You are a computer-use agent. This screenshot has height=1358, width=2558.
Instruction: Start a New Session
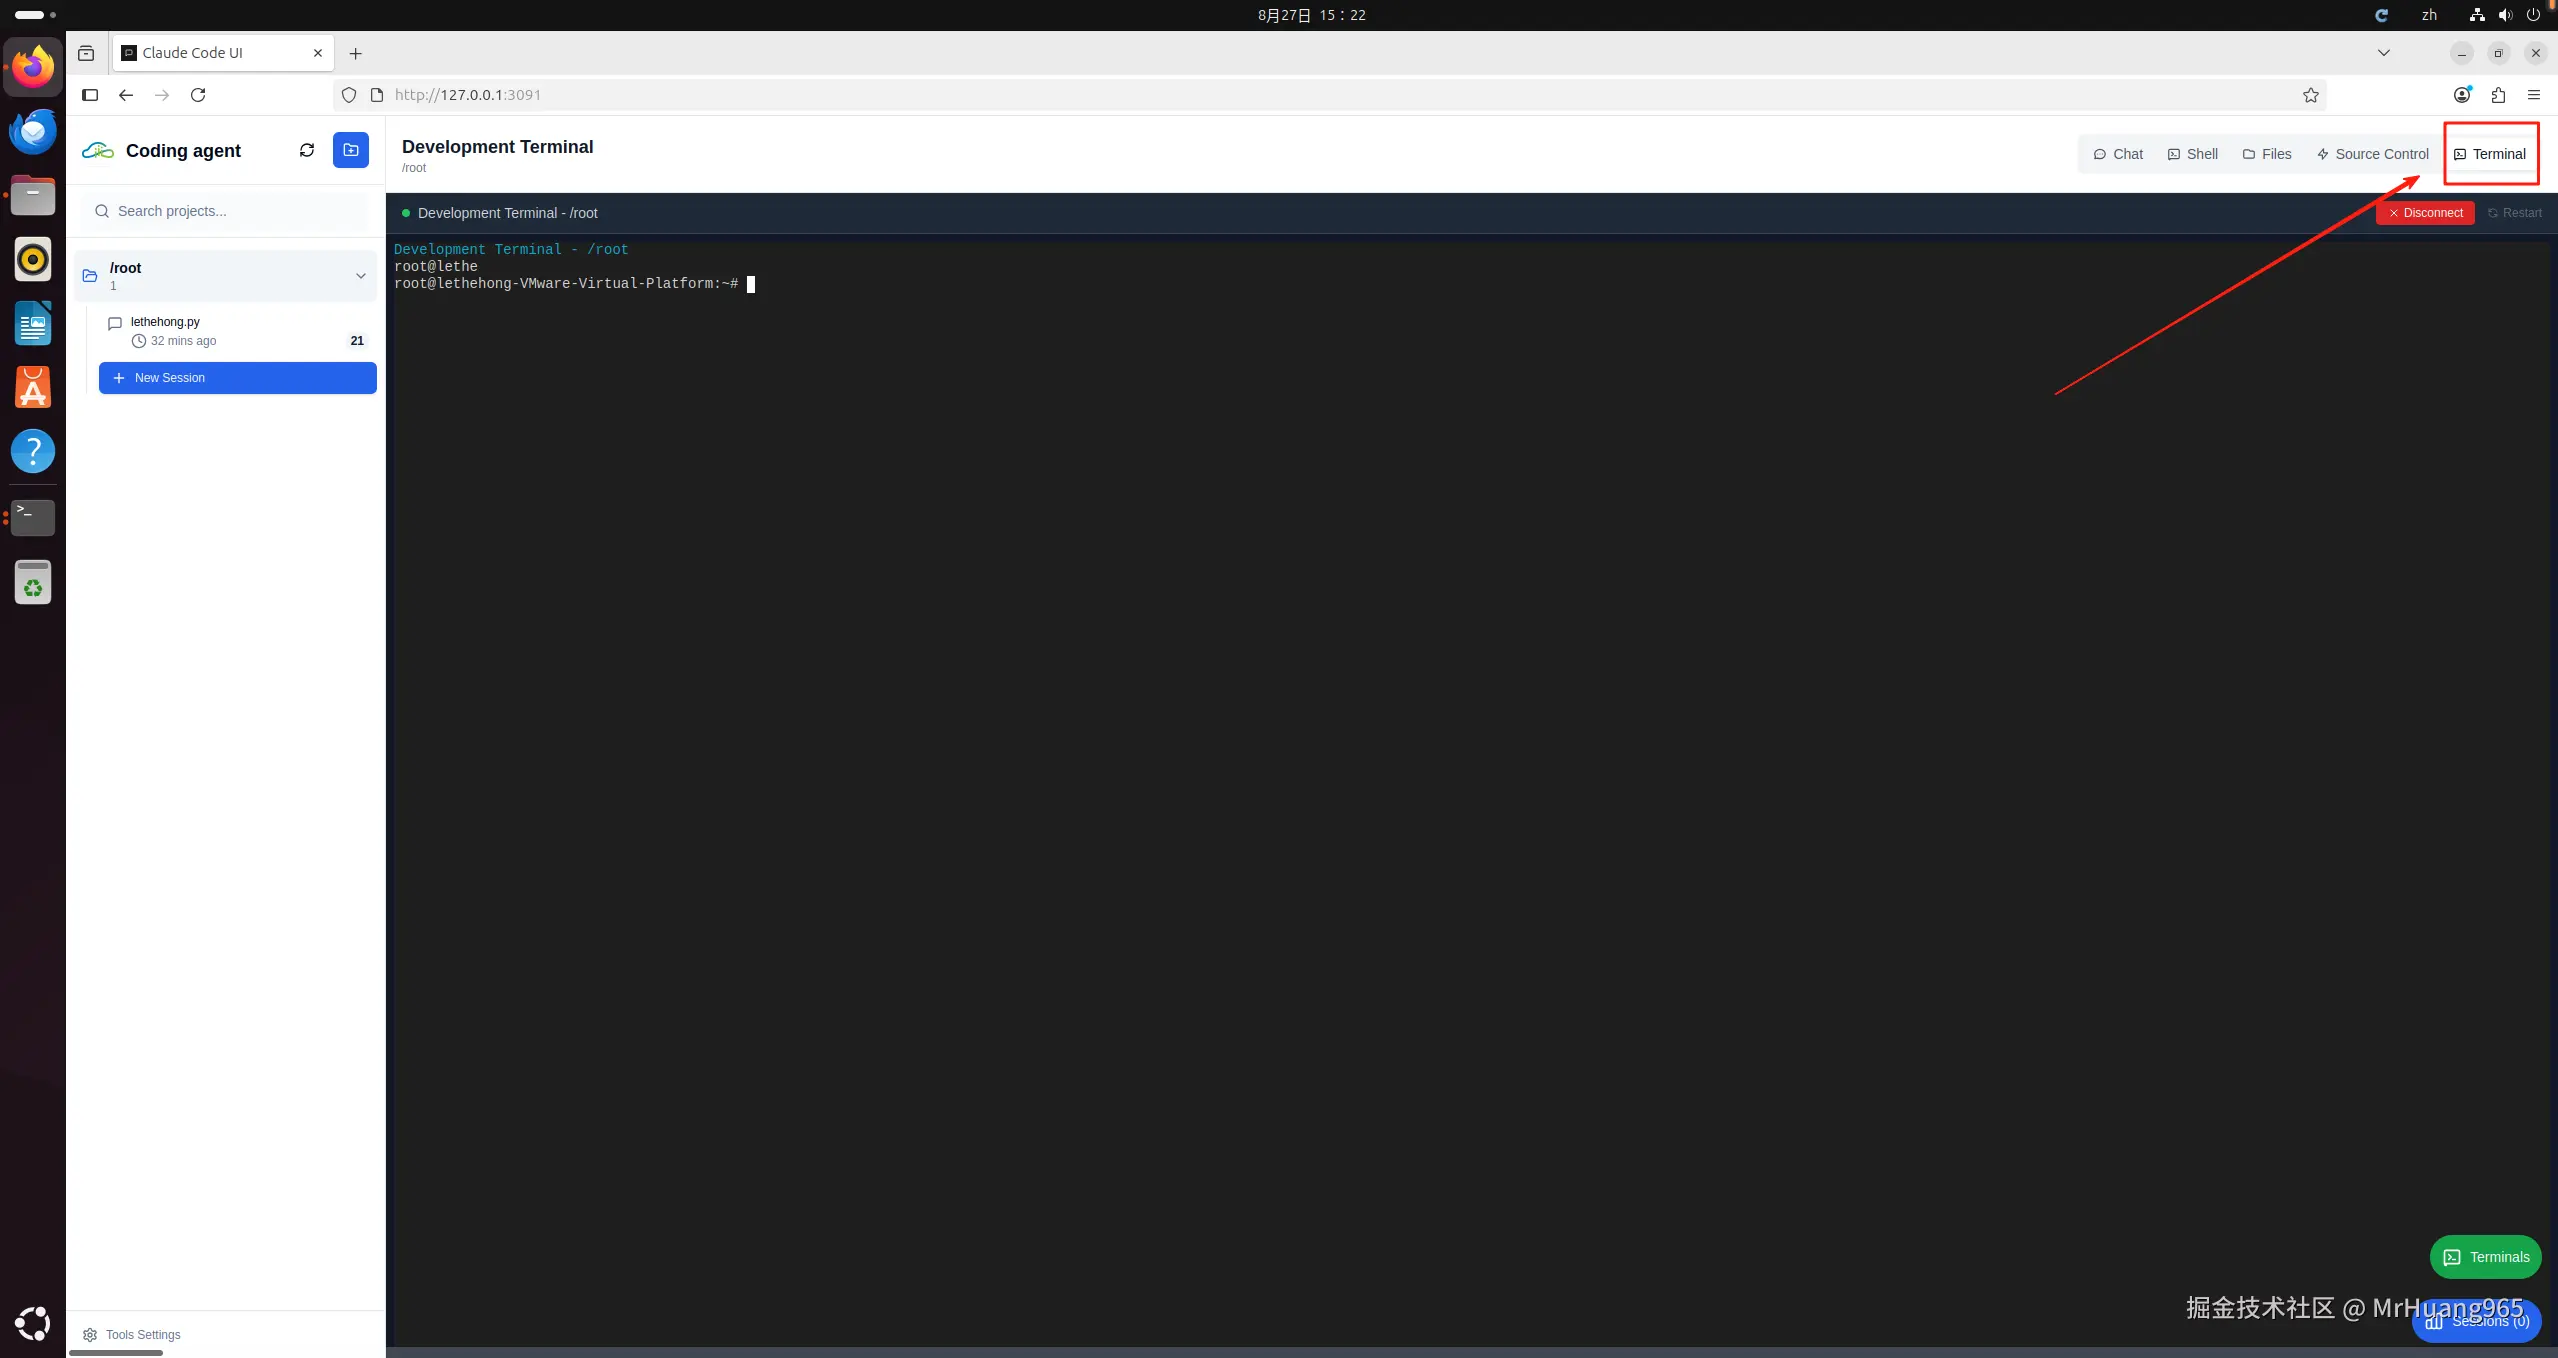(237, 378)
